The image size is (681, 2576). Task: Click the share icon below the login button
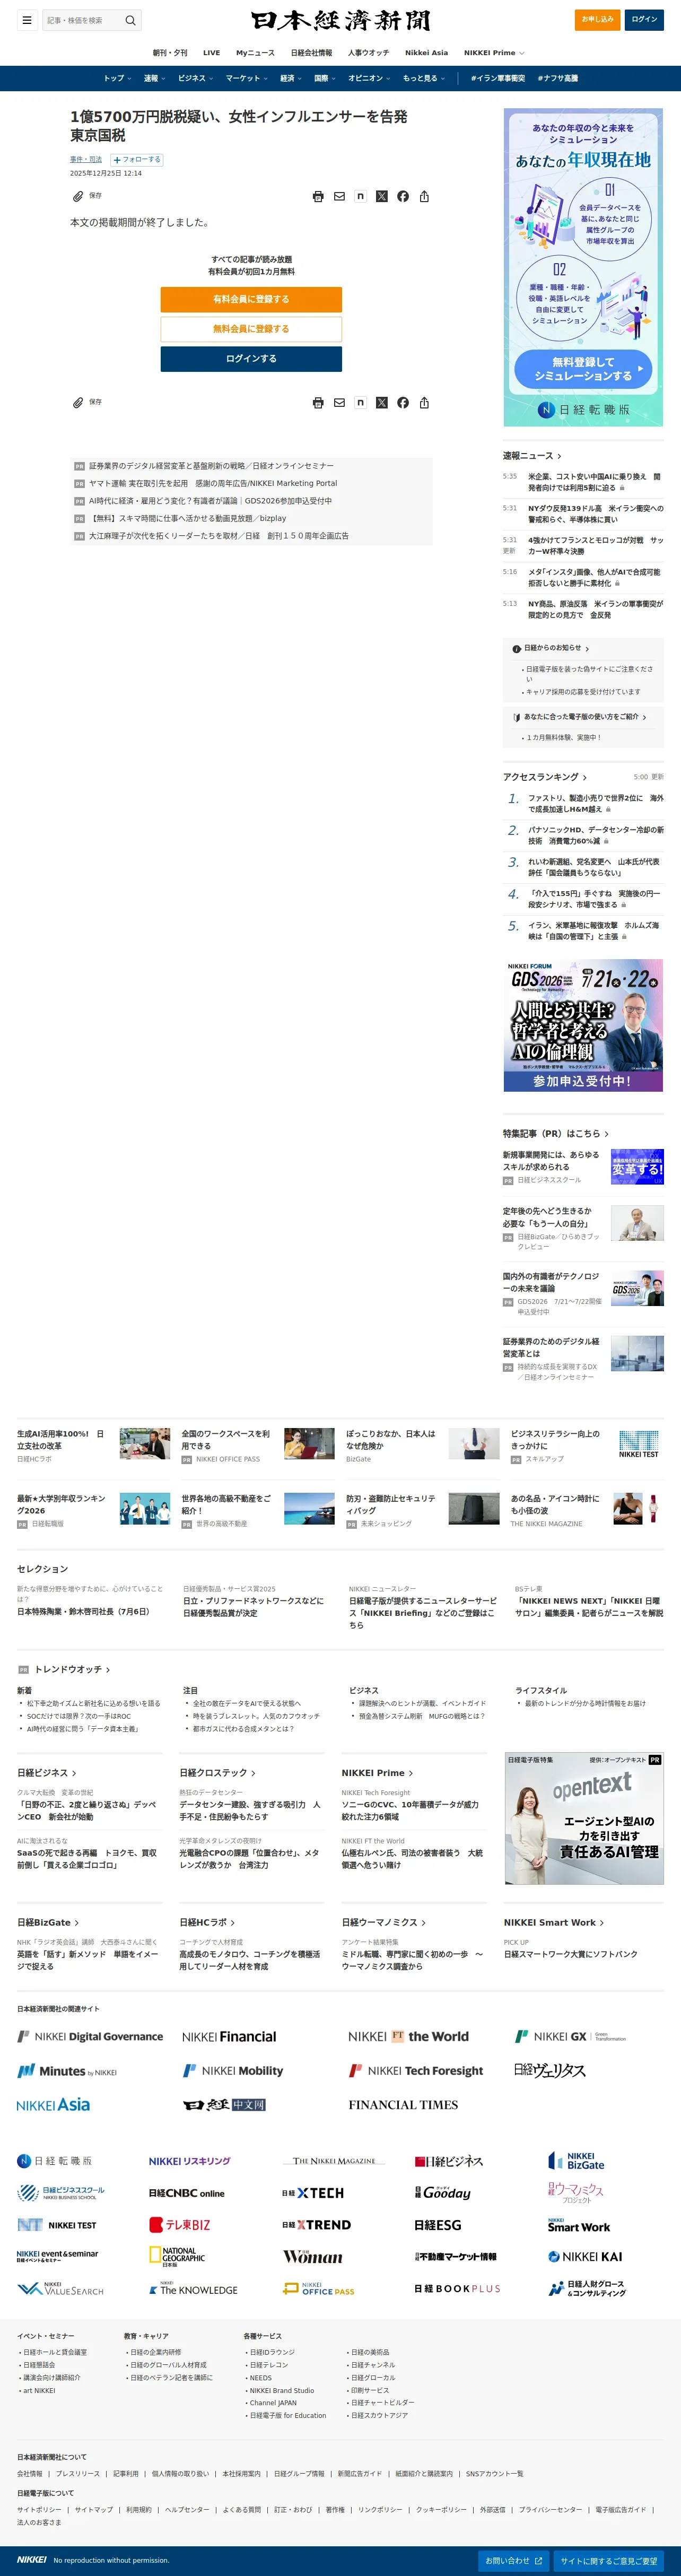(424, 403)
